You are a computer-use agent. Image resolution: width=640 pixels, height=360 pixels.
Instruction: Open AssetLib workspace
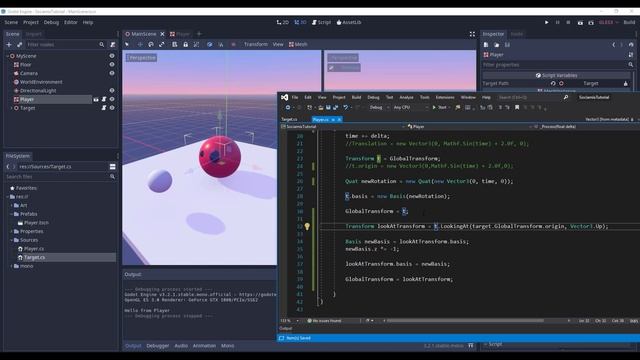(349, 22)
